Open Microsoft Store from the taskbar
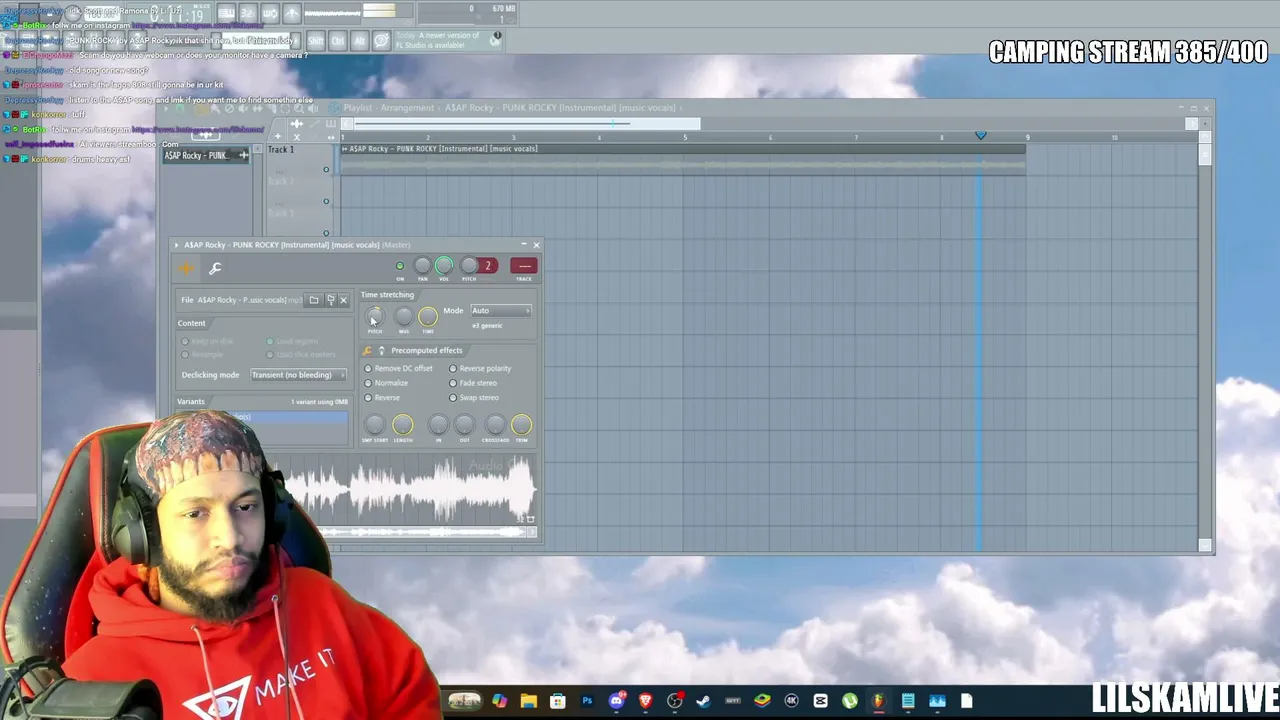1280x720 pixels. (557, 701)
